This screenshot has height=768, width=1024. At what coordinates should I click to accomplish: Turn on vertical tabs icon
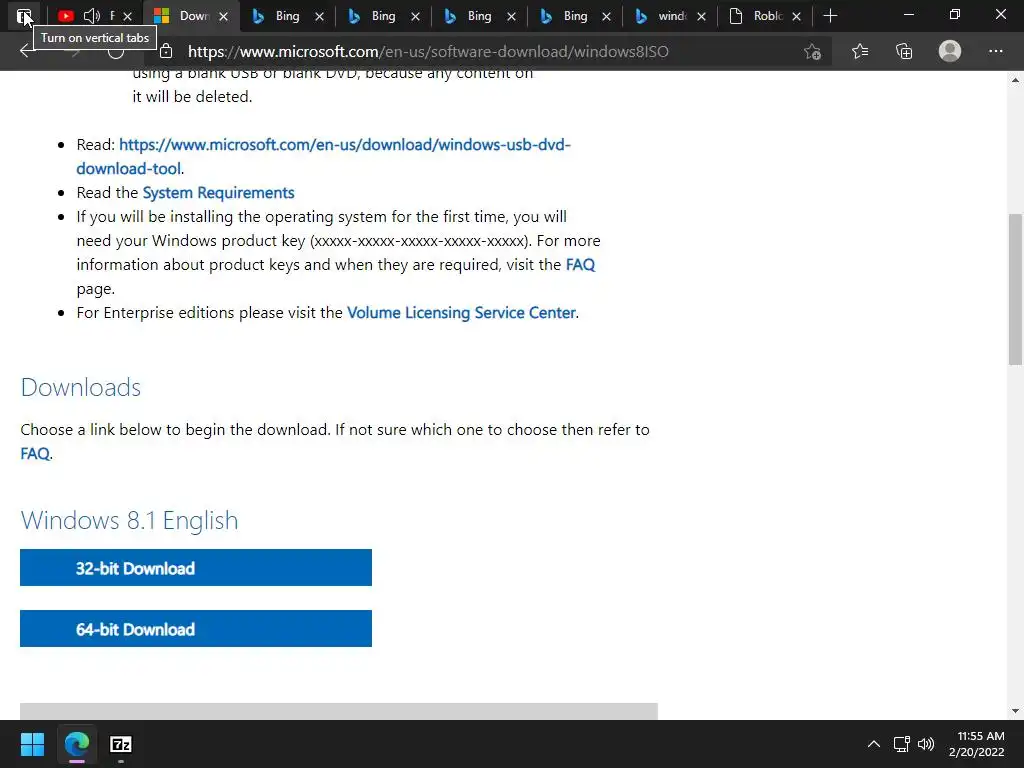[24, 16]
